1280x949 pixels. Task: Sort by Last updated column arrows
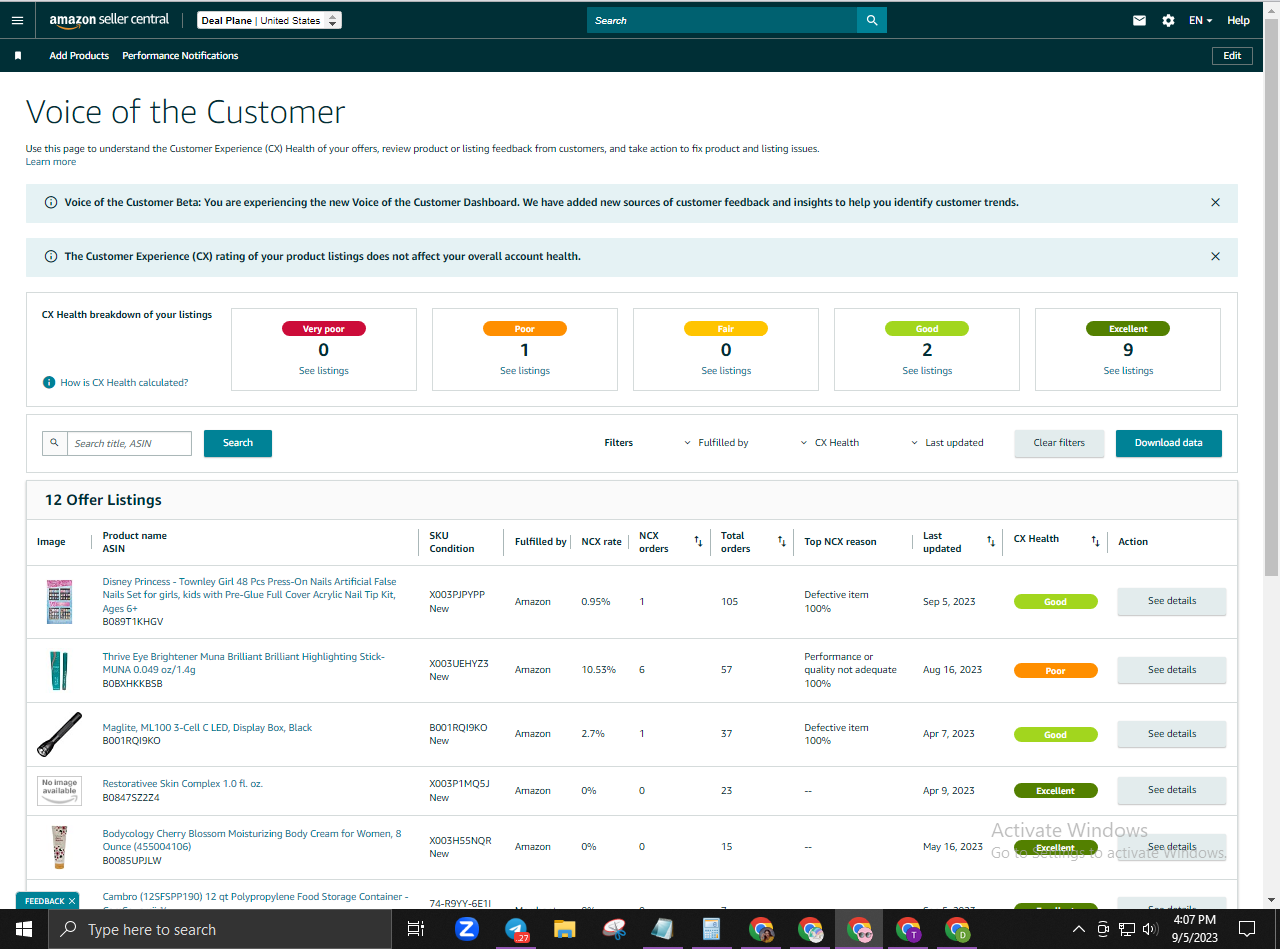tap(991, 542)
